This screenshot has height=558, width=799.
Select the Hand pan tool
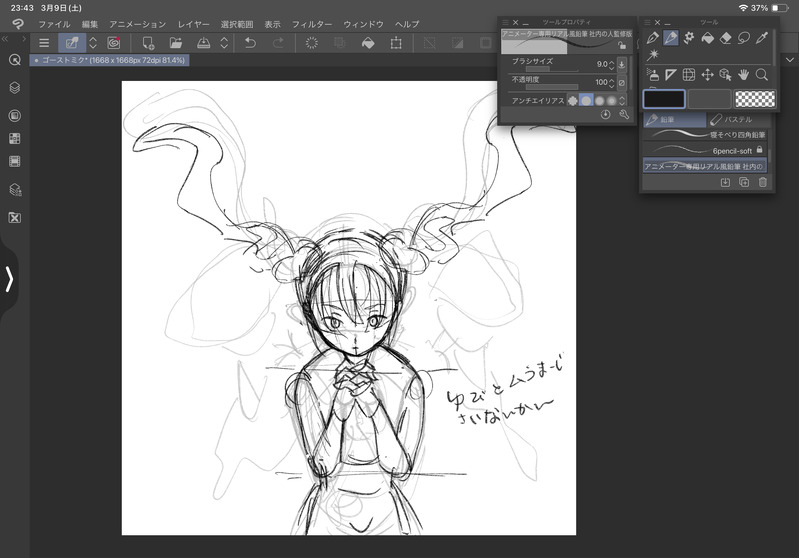744,75
